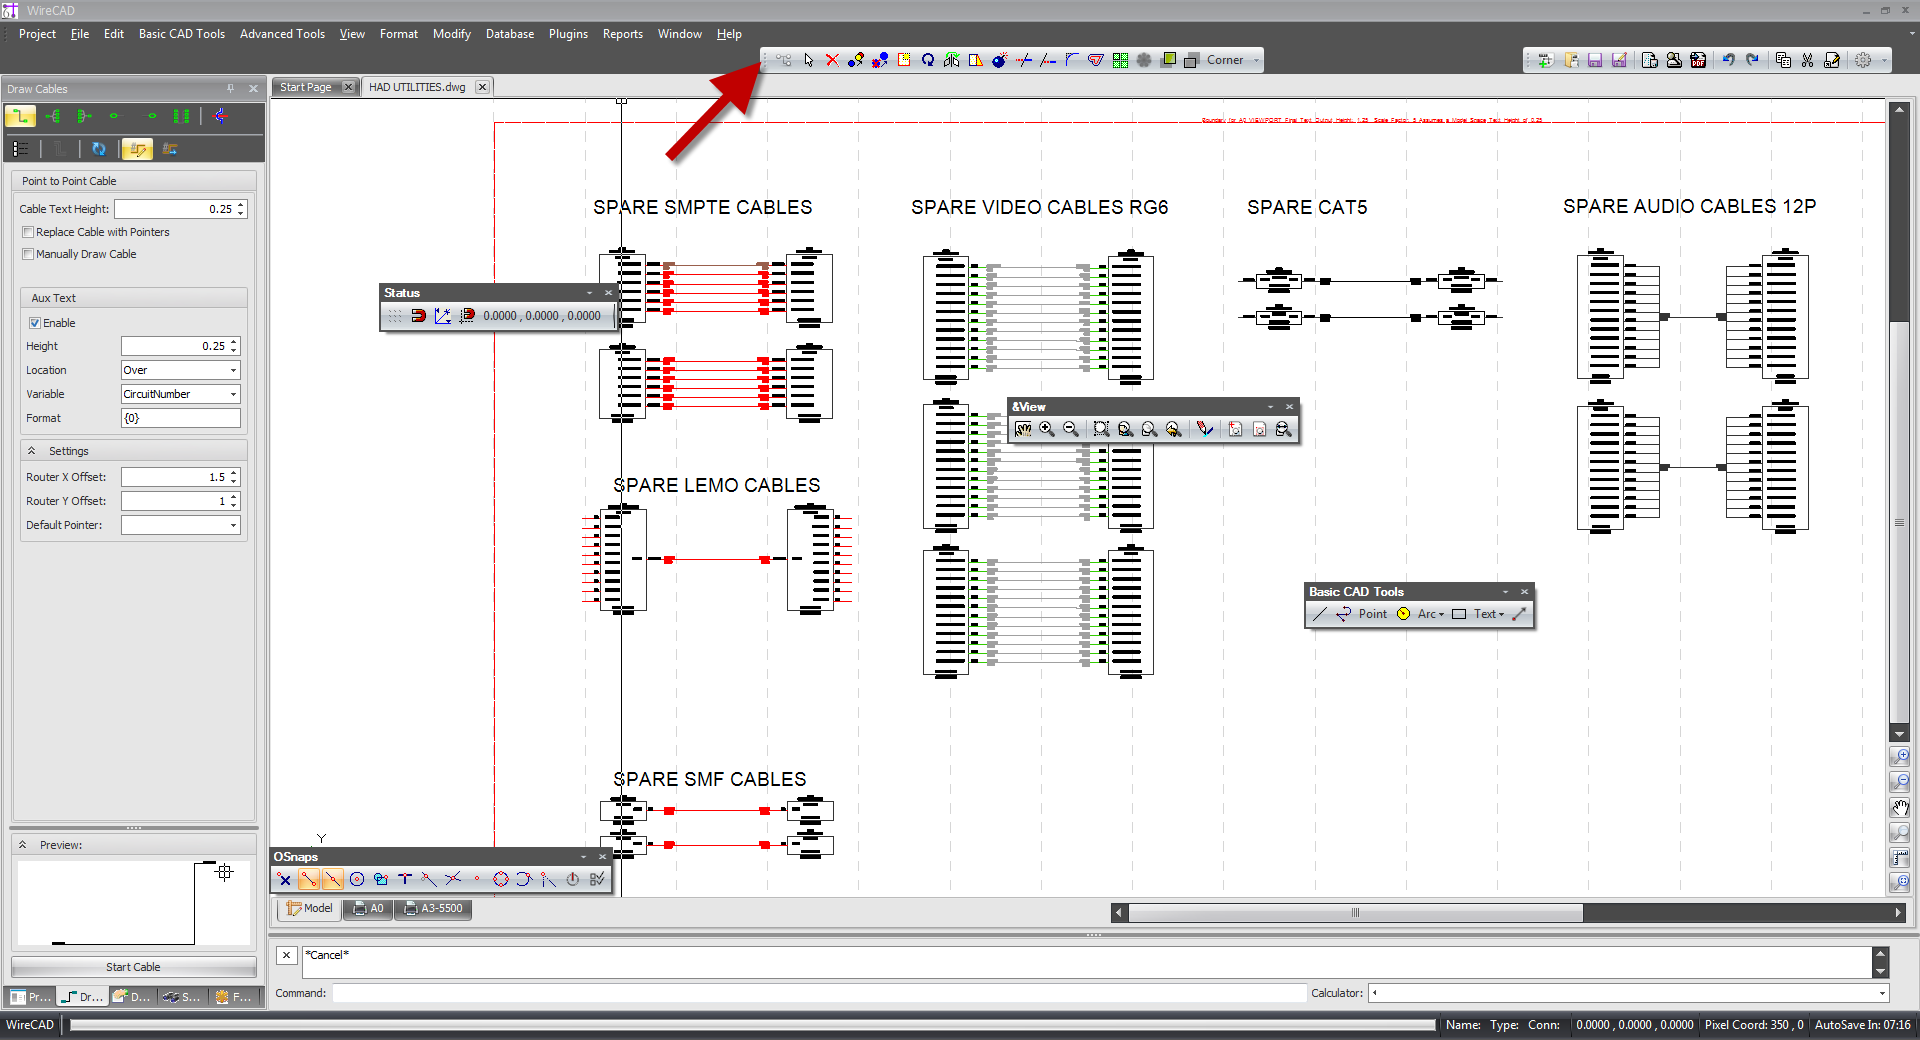Uncheck the Aux Text Enable checkbox
Viewport: 1920px width, 1040px height.
pos(35,323)
